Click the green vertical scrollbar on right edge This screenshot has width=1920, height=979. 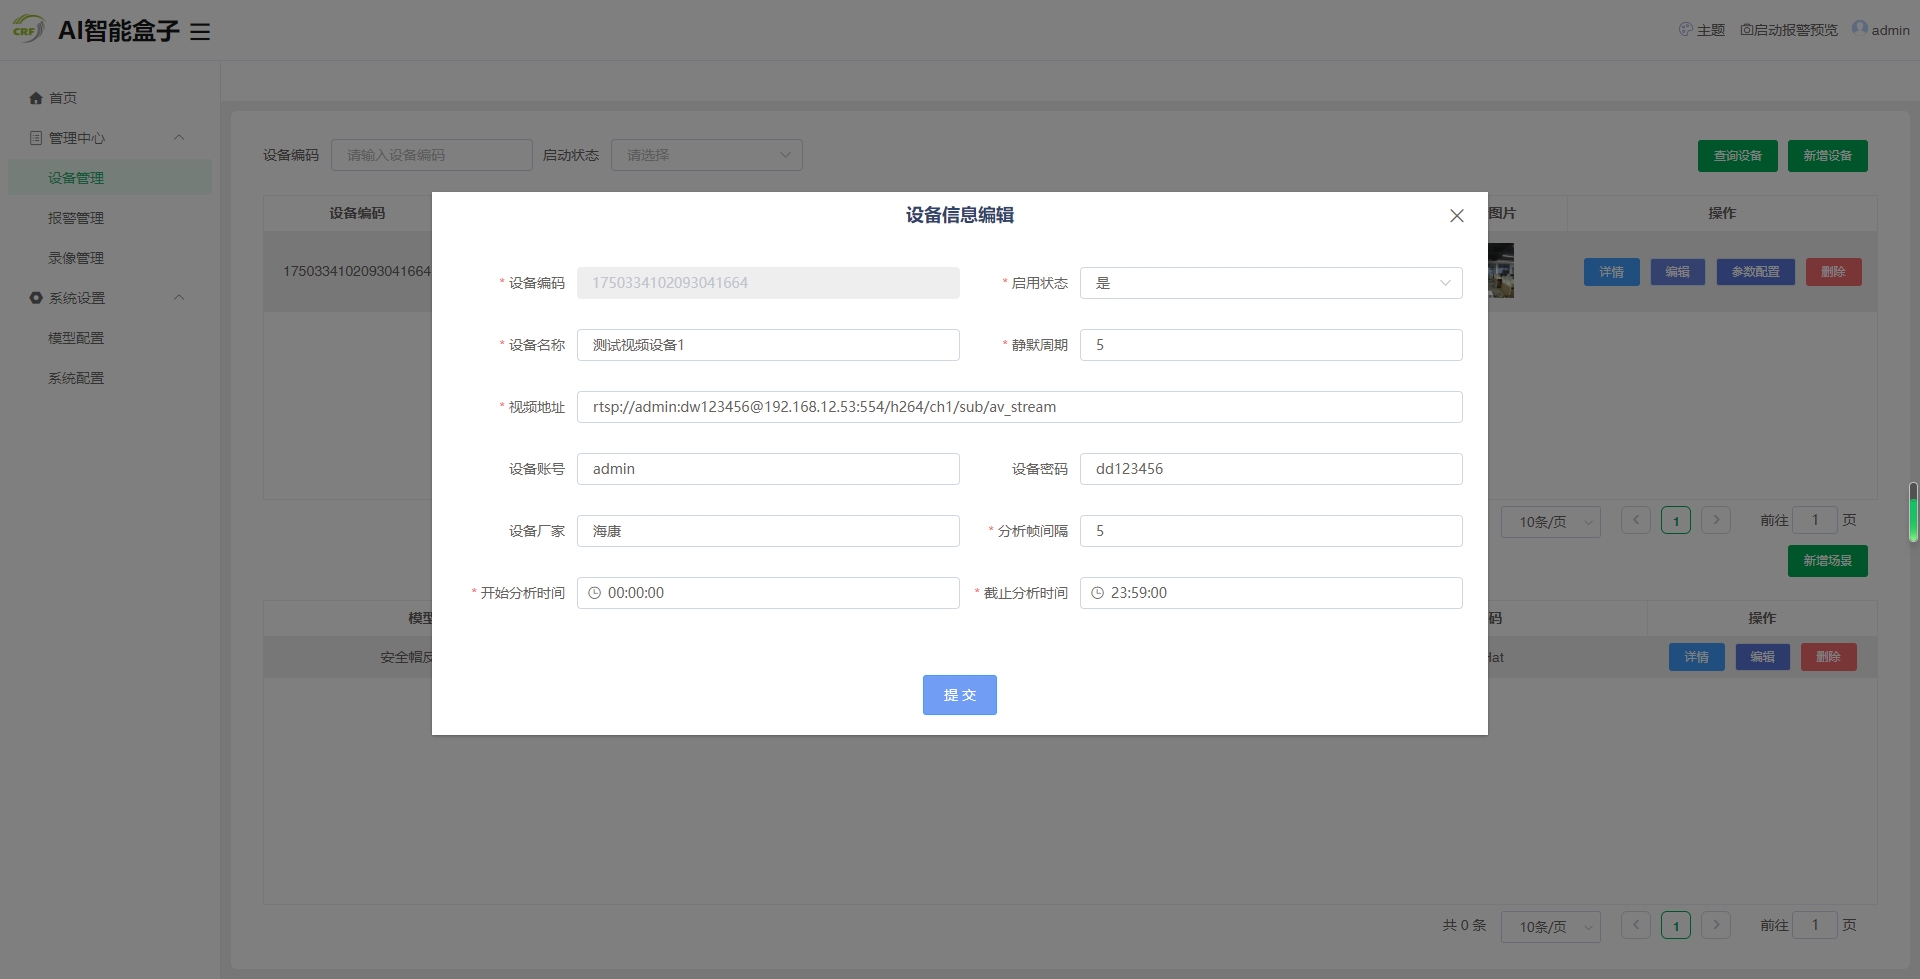1912,512
